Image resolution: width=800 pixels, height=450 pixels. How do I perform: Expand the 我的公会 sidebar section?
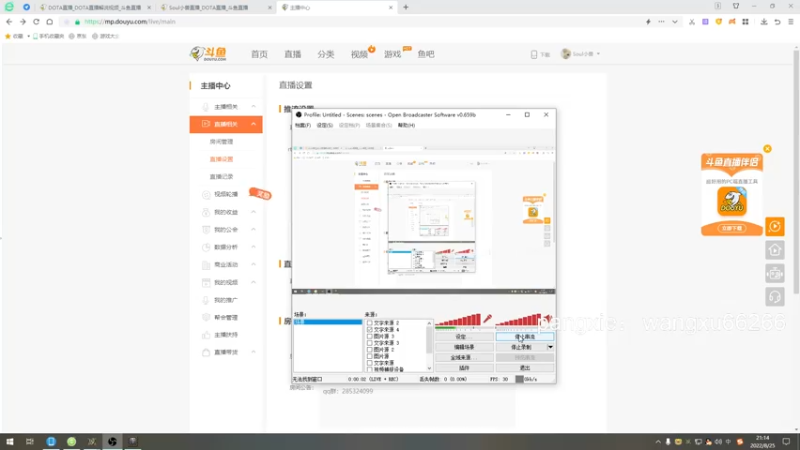[x=254, y=230]
